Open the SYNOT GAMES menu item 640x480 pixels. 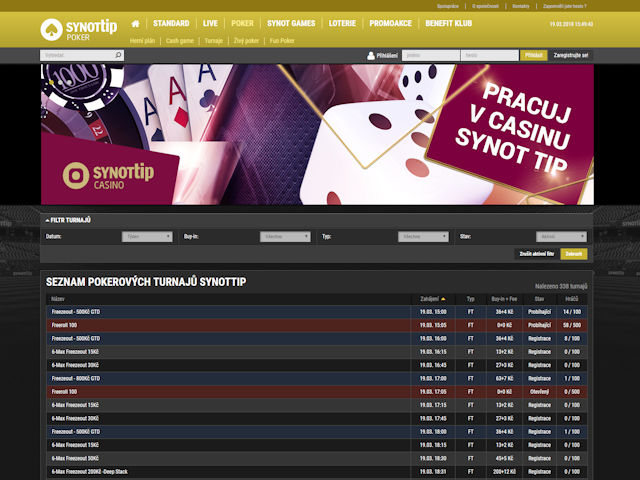click(x=291, y=24)
